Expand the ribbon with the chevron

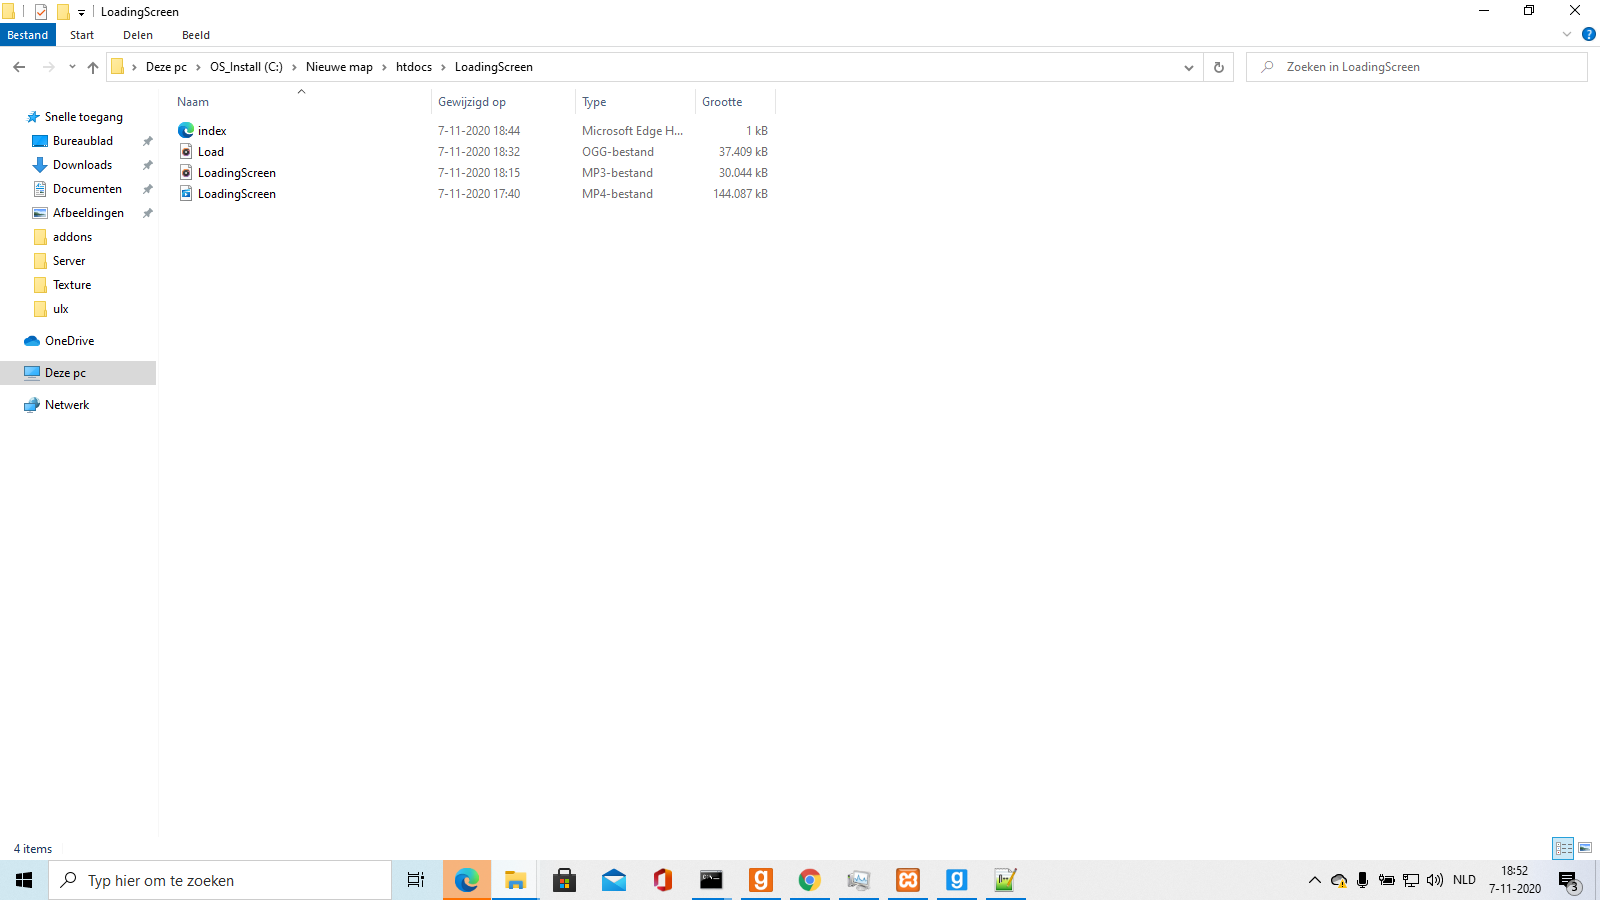pos(1567,34)
